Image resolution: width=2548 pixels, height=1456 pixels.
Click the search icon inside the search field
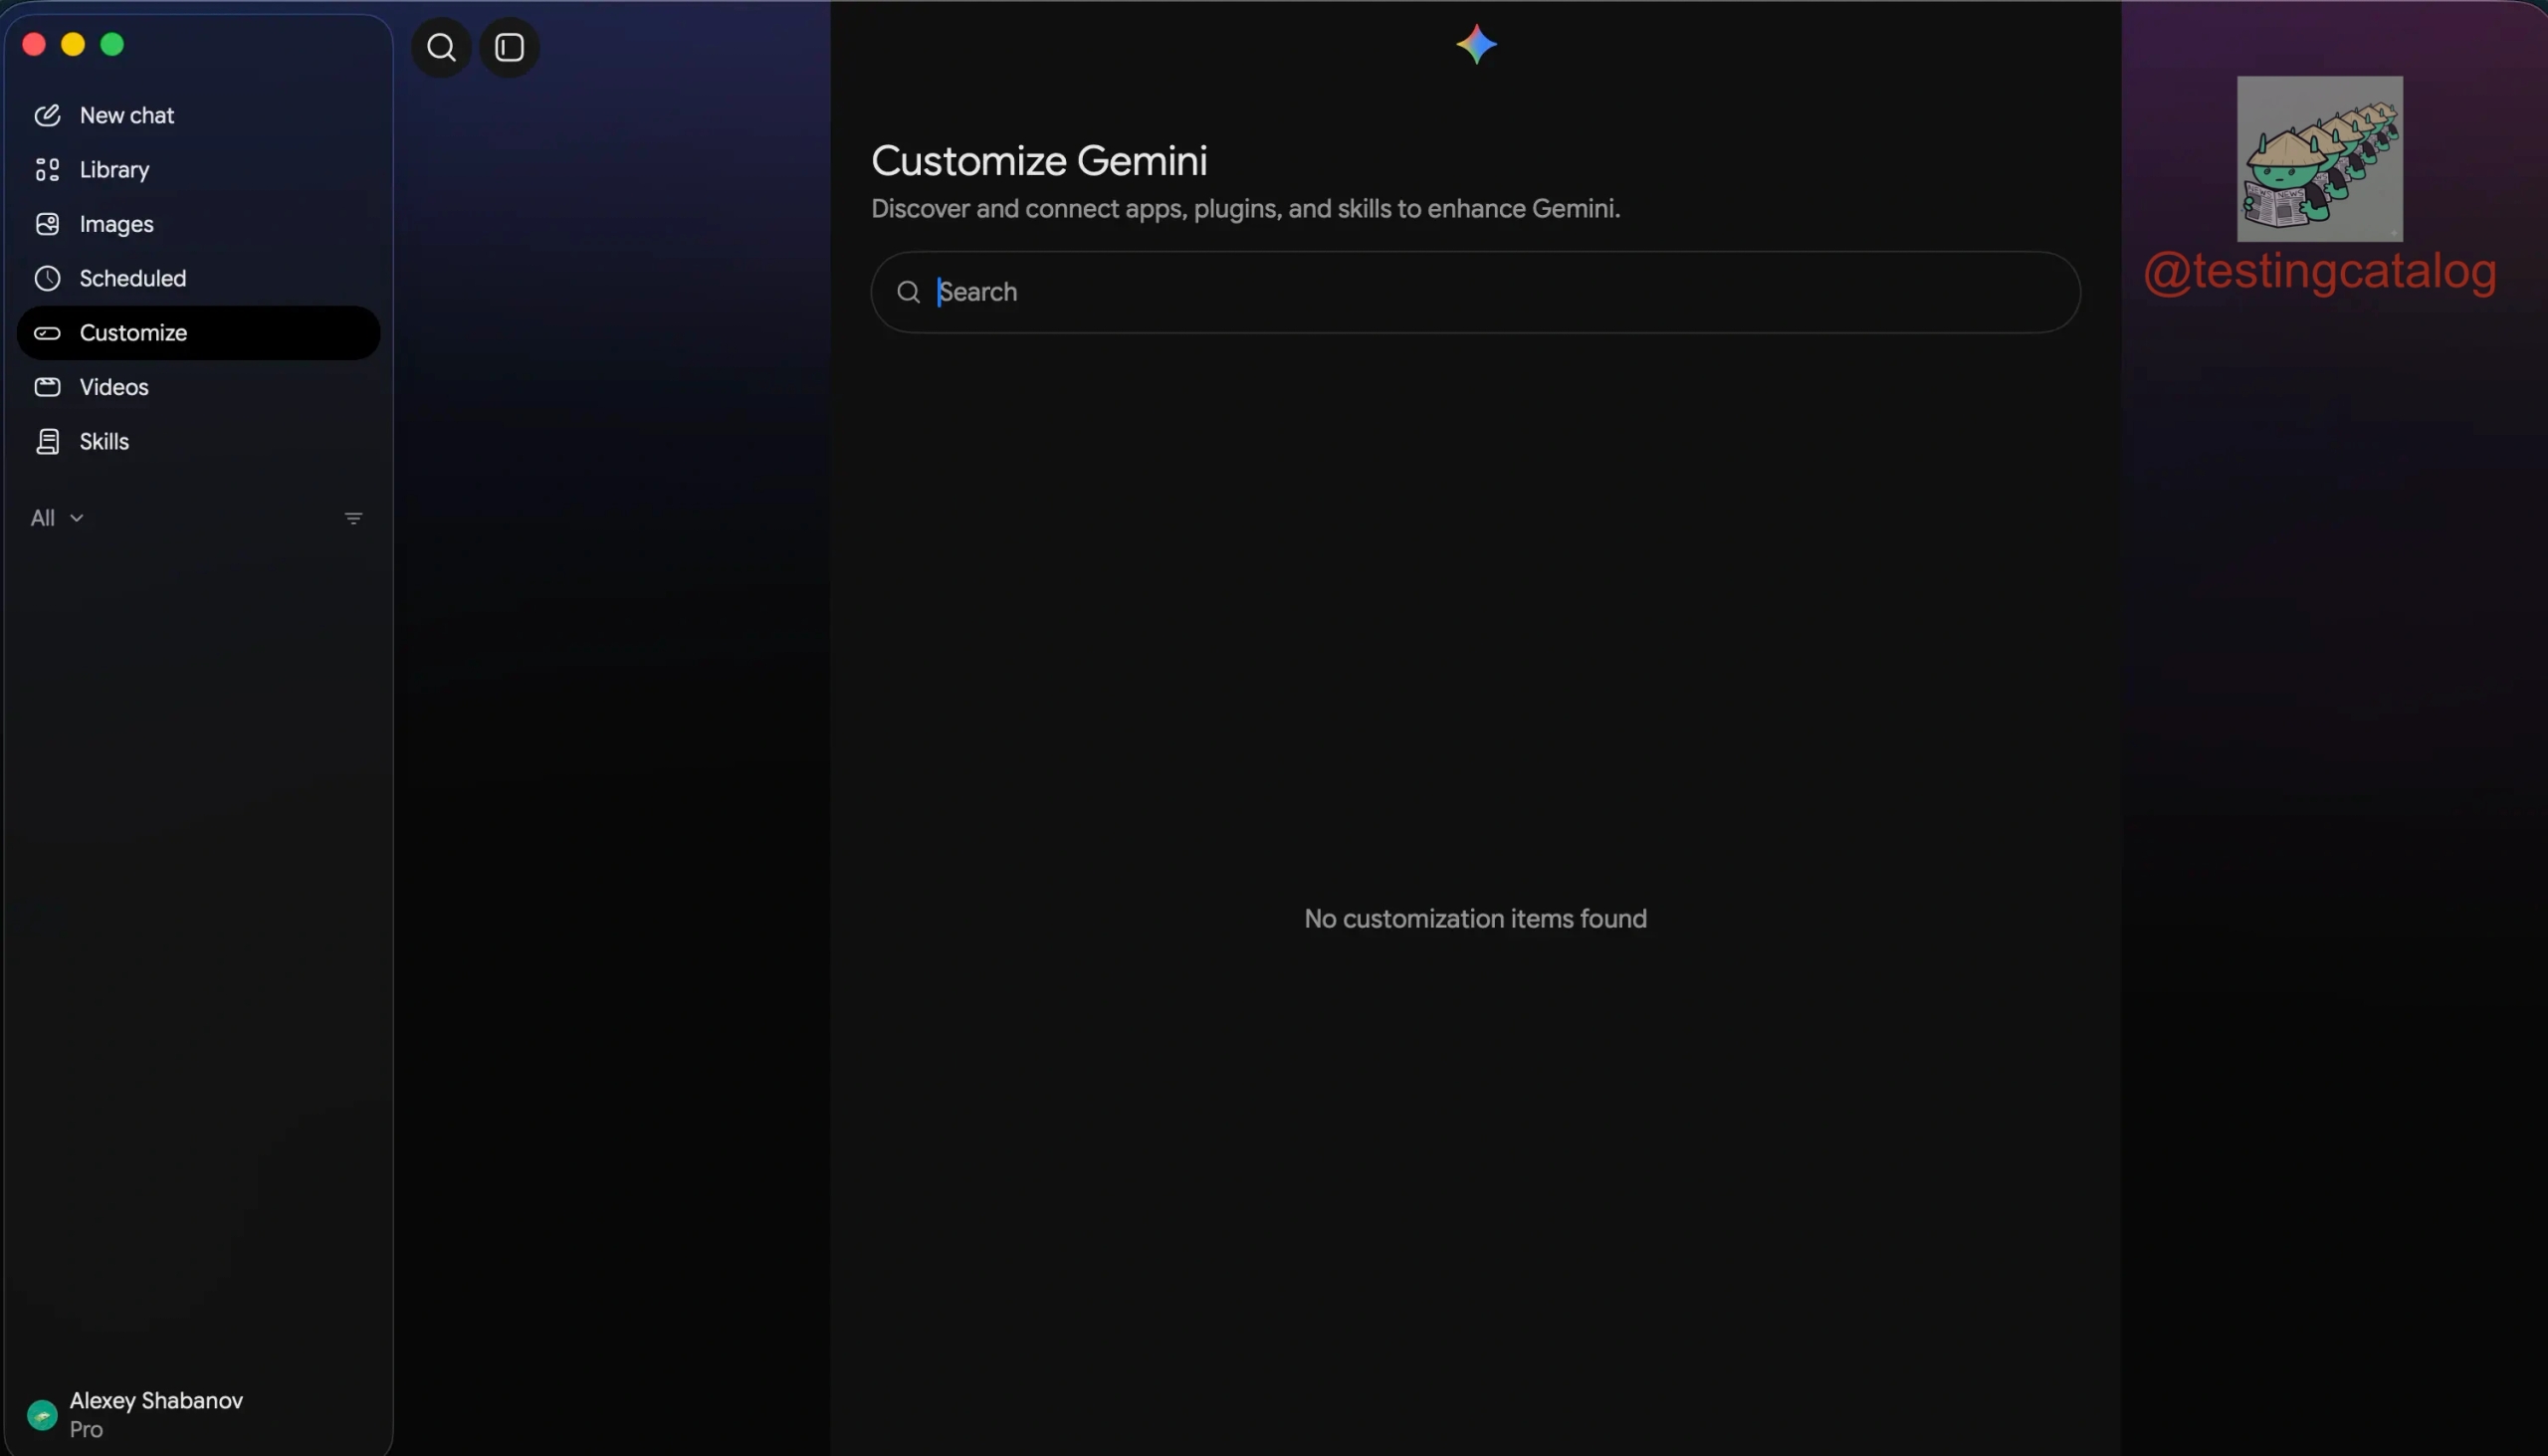(x=908, y=292)
